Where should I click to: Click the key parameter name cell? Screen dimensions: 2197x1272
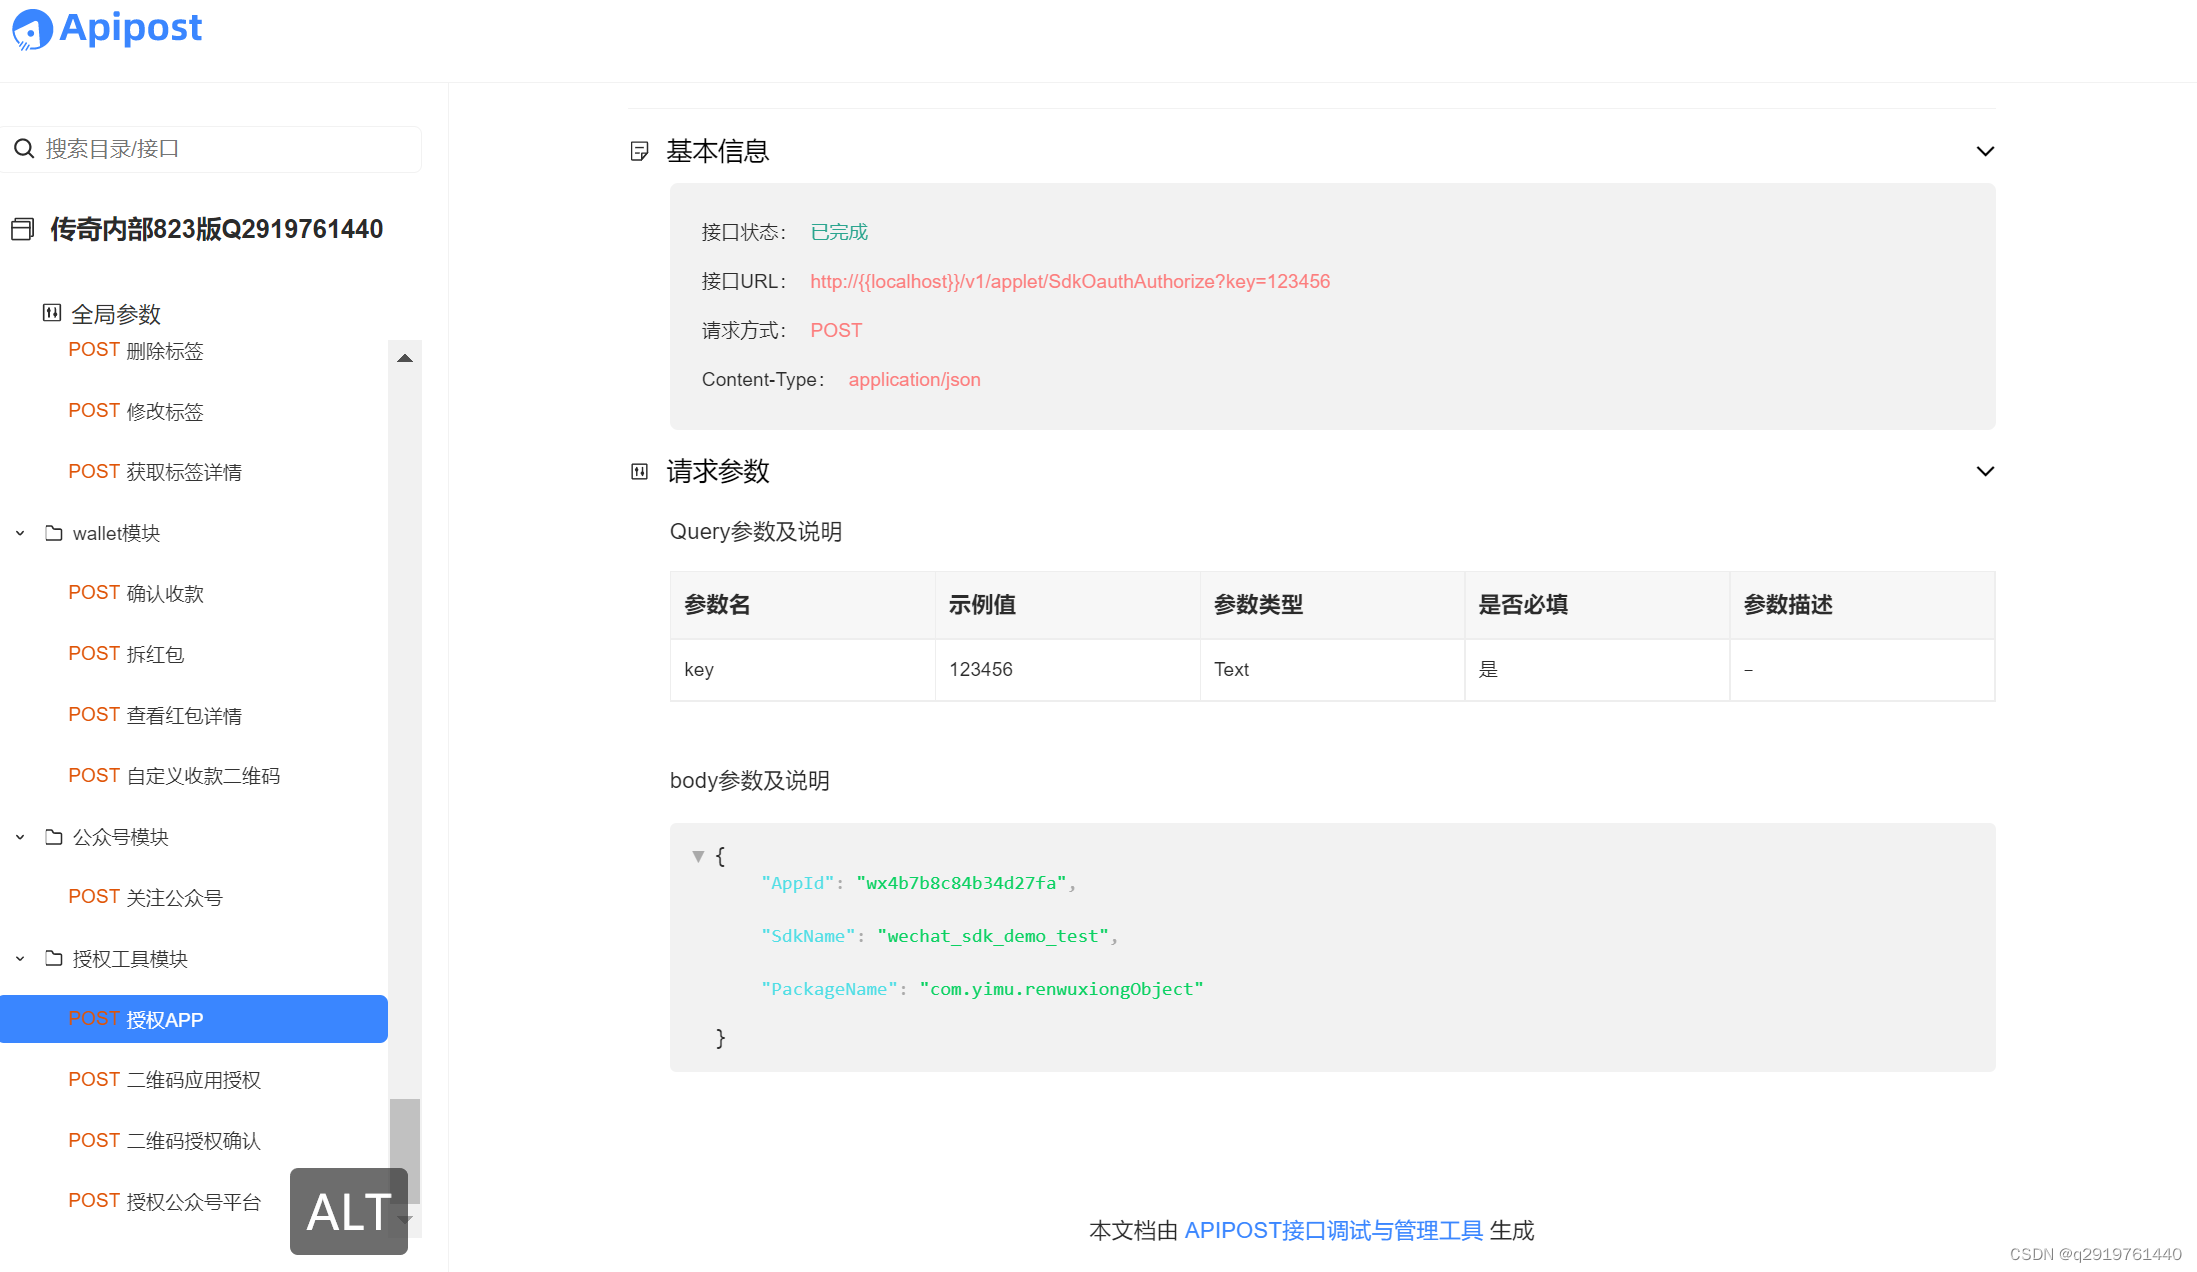pos(803,670)
